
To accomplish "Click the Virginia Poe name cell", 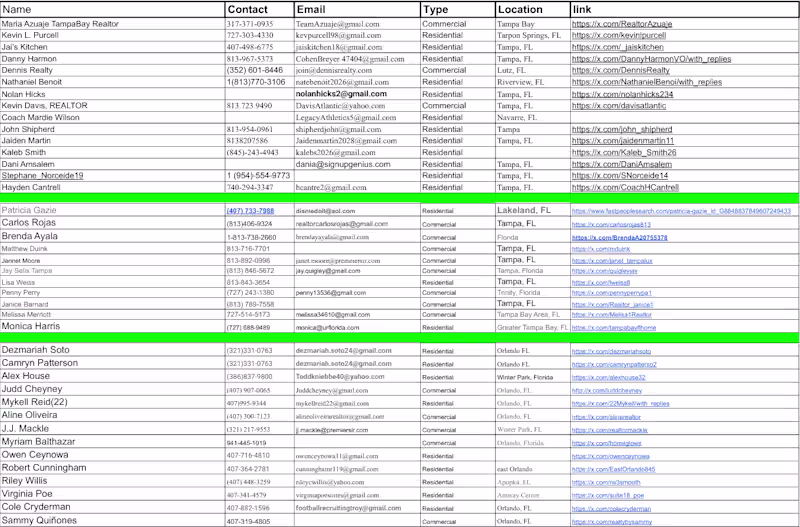I will 112,494.
